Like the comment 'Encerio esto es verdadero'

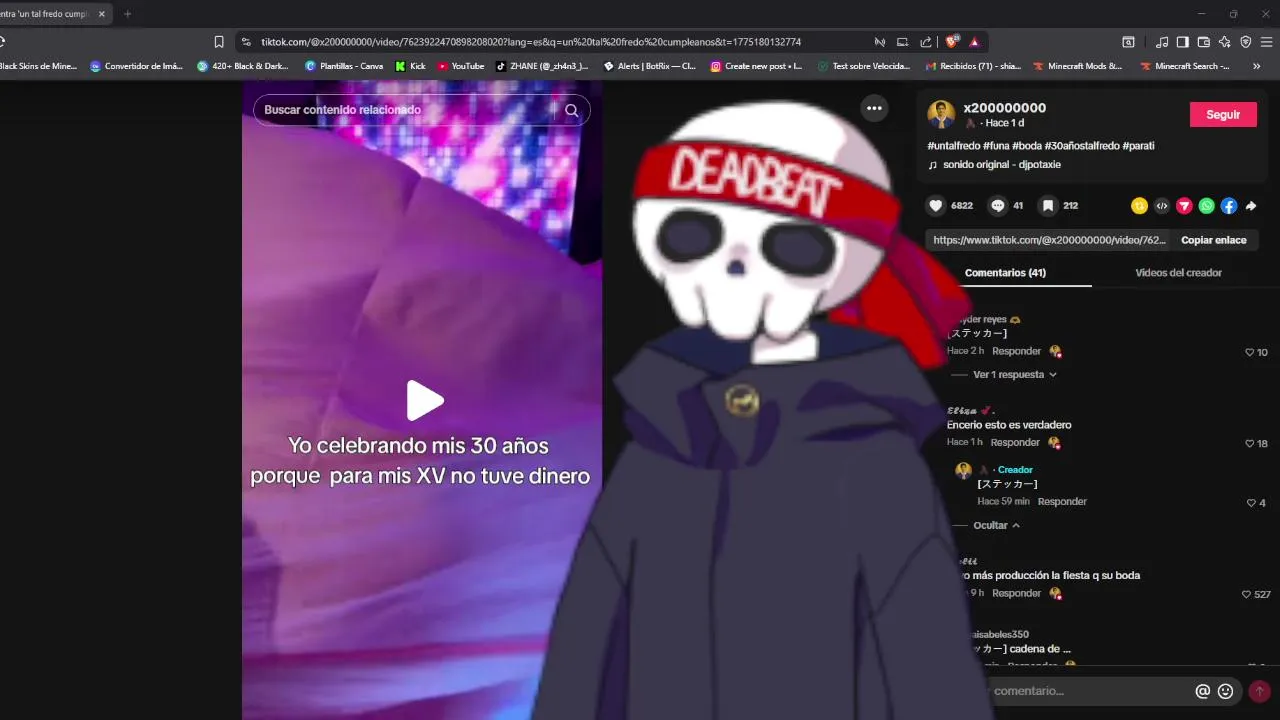coord(1249,444)
